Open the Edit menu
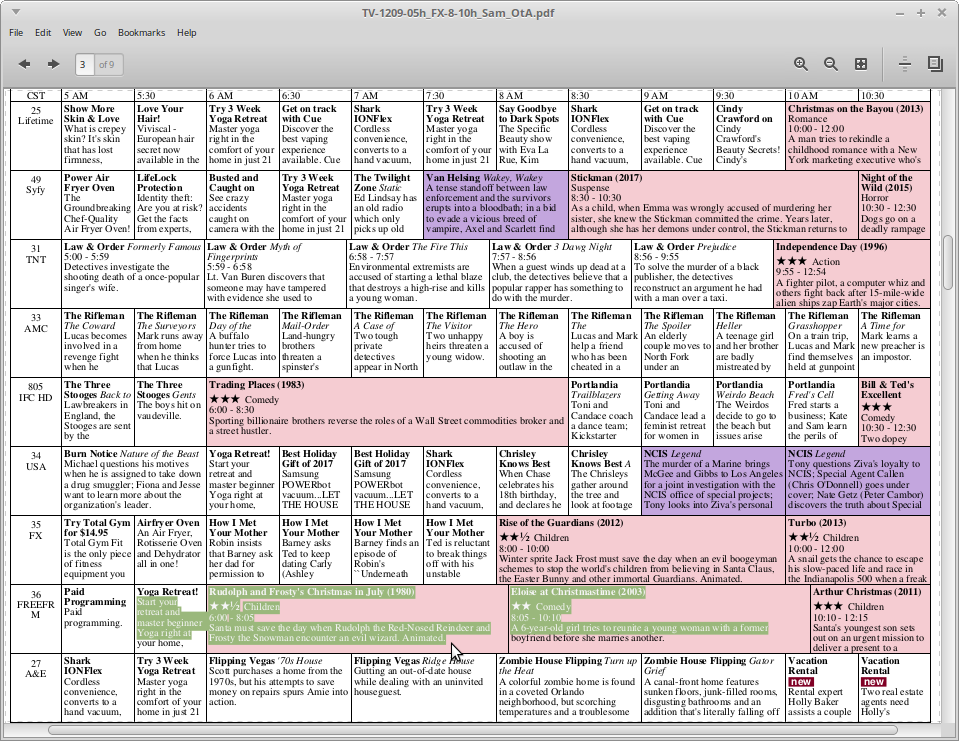 pos(43,32)
